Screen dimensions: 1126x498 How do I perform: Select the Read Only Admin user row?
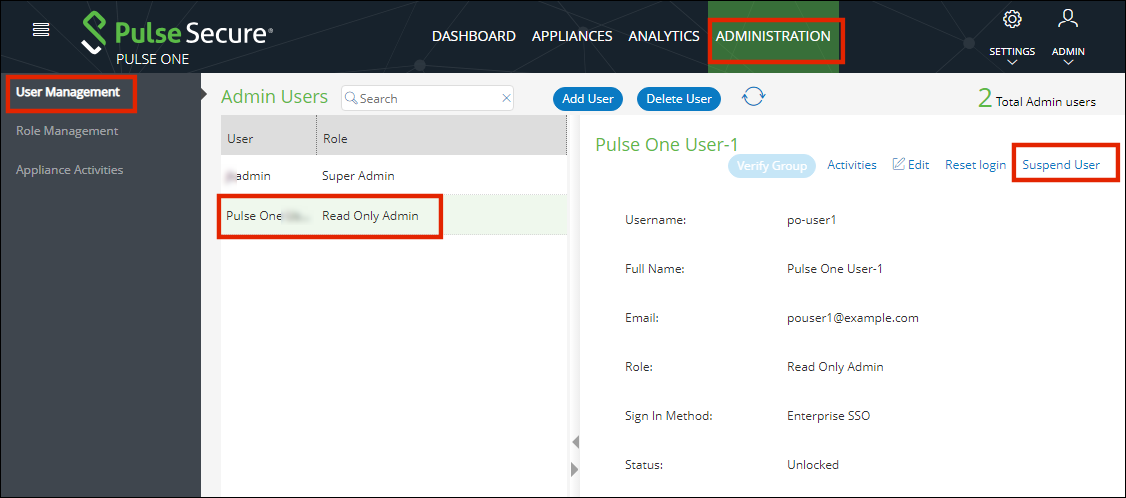pos(394,215)
